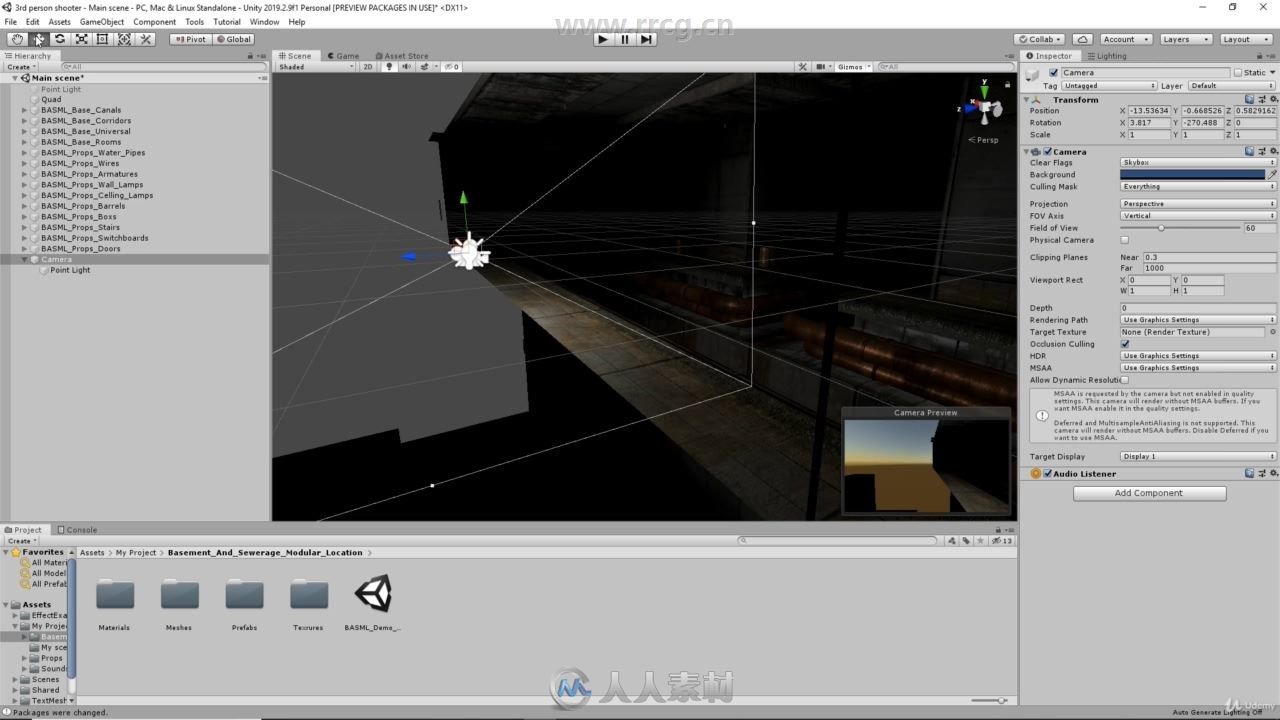
Task: Select the combined Transform tool
Action: click(x=124, y=39)
